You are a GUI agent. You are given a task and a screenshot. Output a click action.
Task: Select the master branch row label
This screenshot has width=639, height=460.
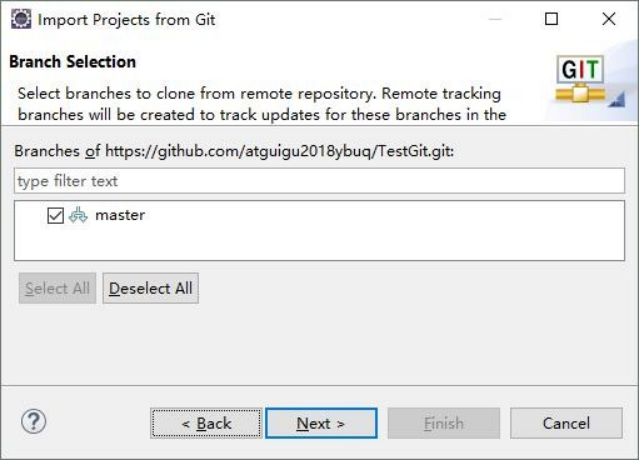120,215
